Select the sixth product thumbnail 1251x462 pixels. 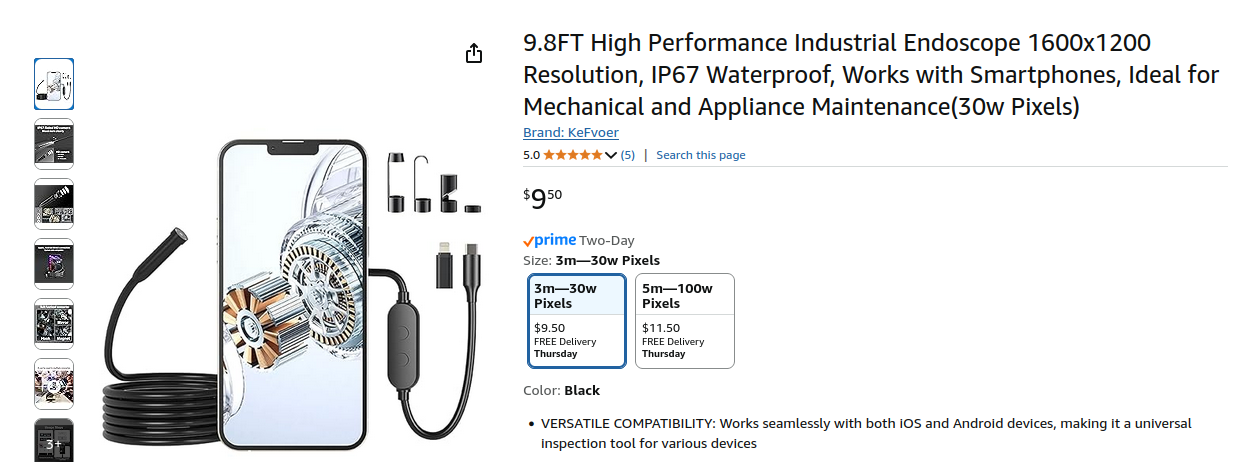tap(54, 384)
